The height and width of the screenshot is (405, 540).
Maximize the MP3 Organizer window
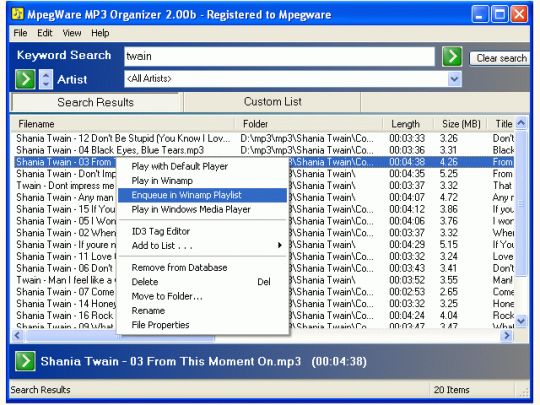[499, 14]
